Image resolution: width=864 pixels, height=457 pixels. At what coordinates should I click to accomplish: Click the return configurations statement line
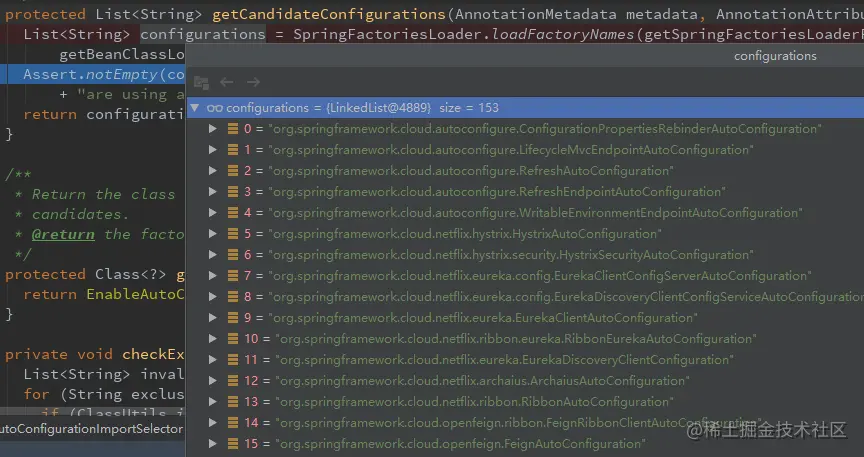104,115
